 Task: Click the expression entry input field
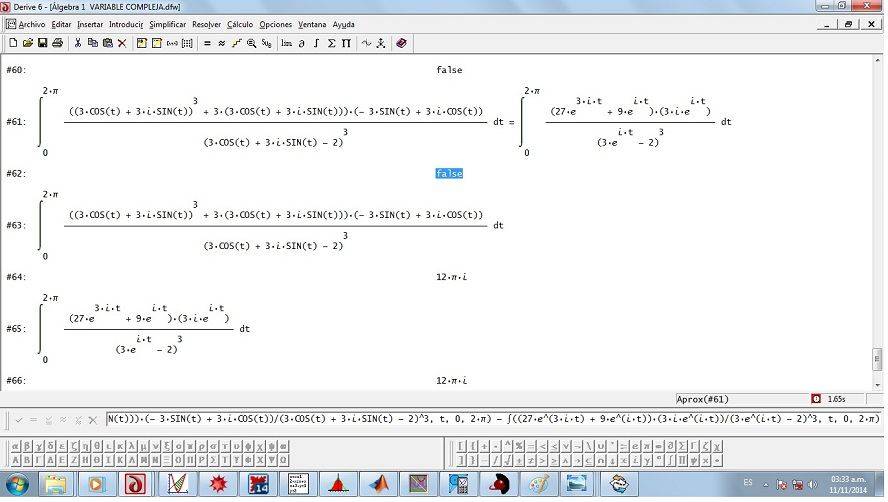490,419
